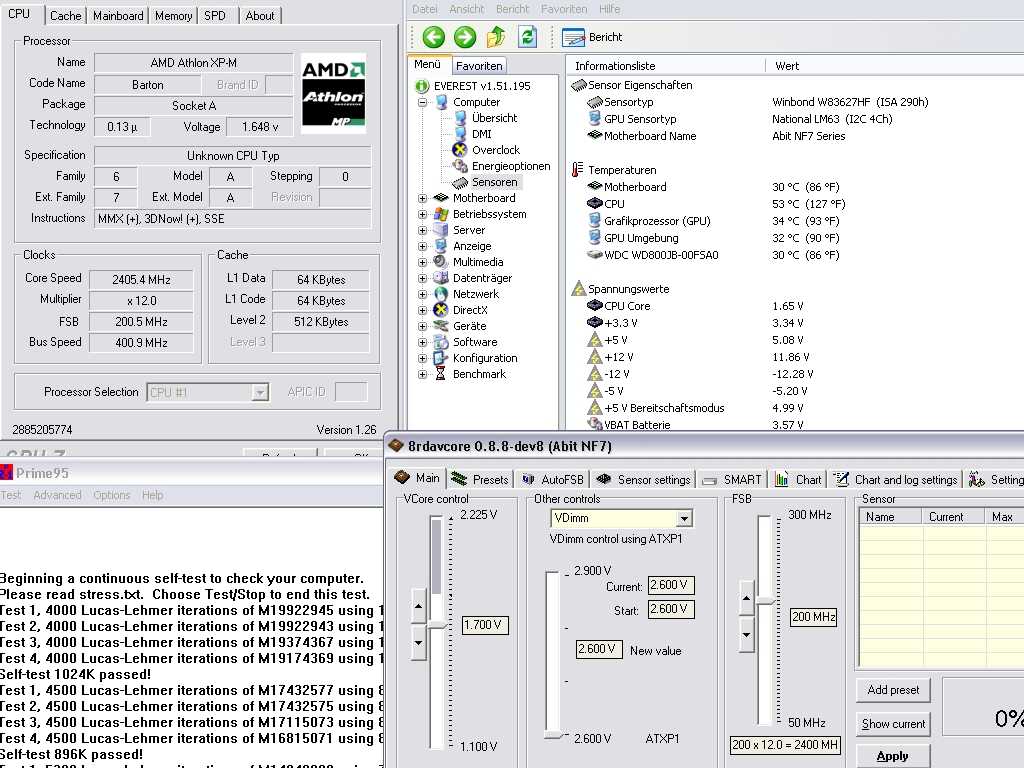Click the green Back arrow in EVEREST
The width and height of the screenshot is (1024, 768).
pyautogui.click(x=434, y=37)
